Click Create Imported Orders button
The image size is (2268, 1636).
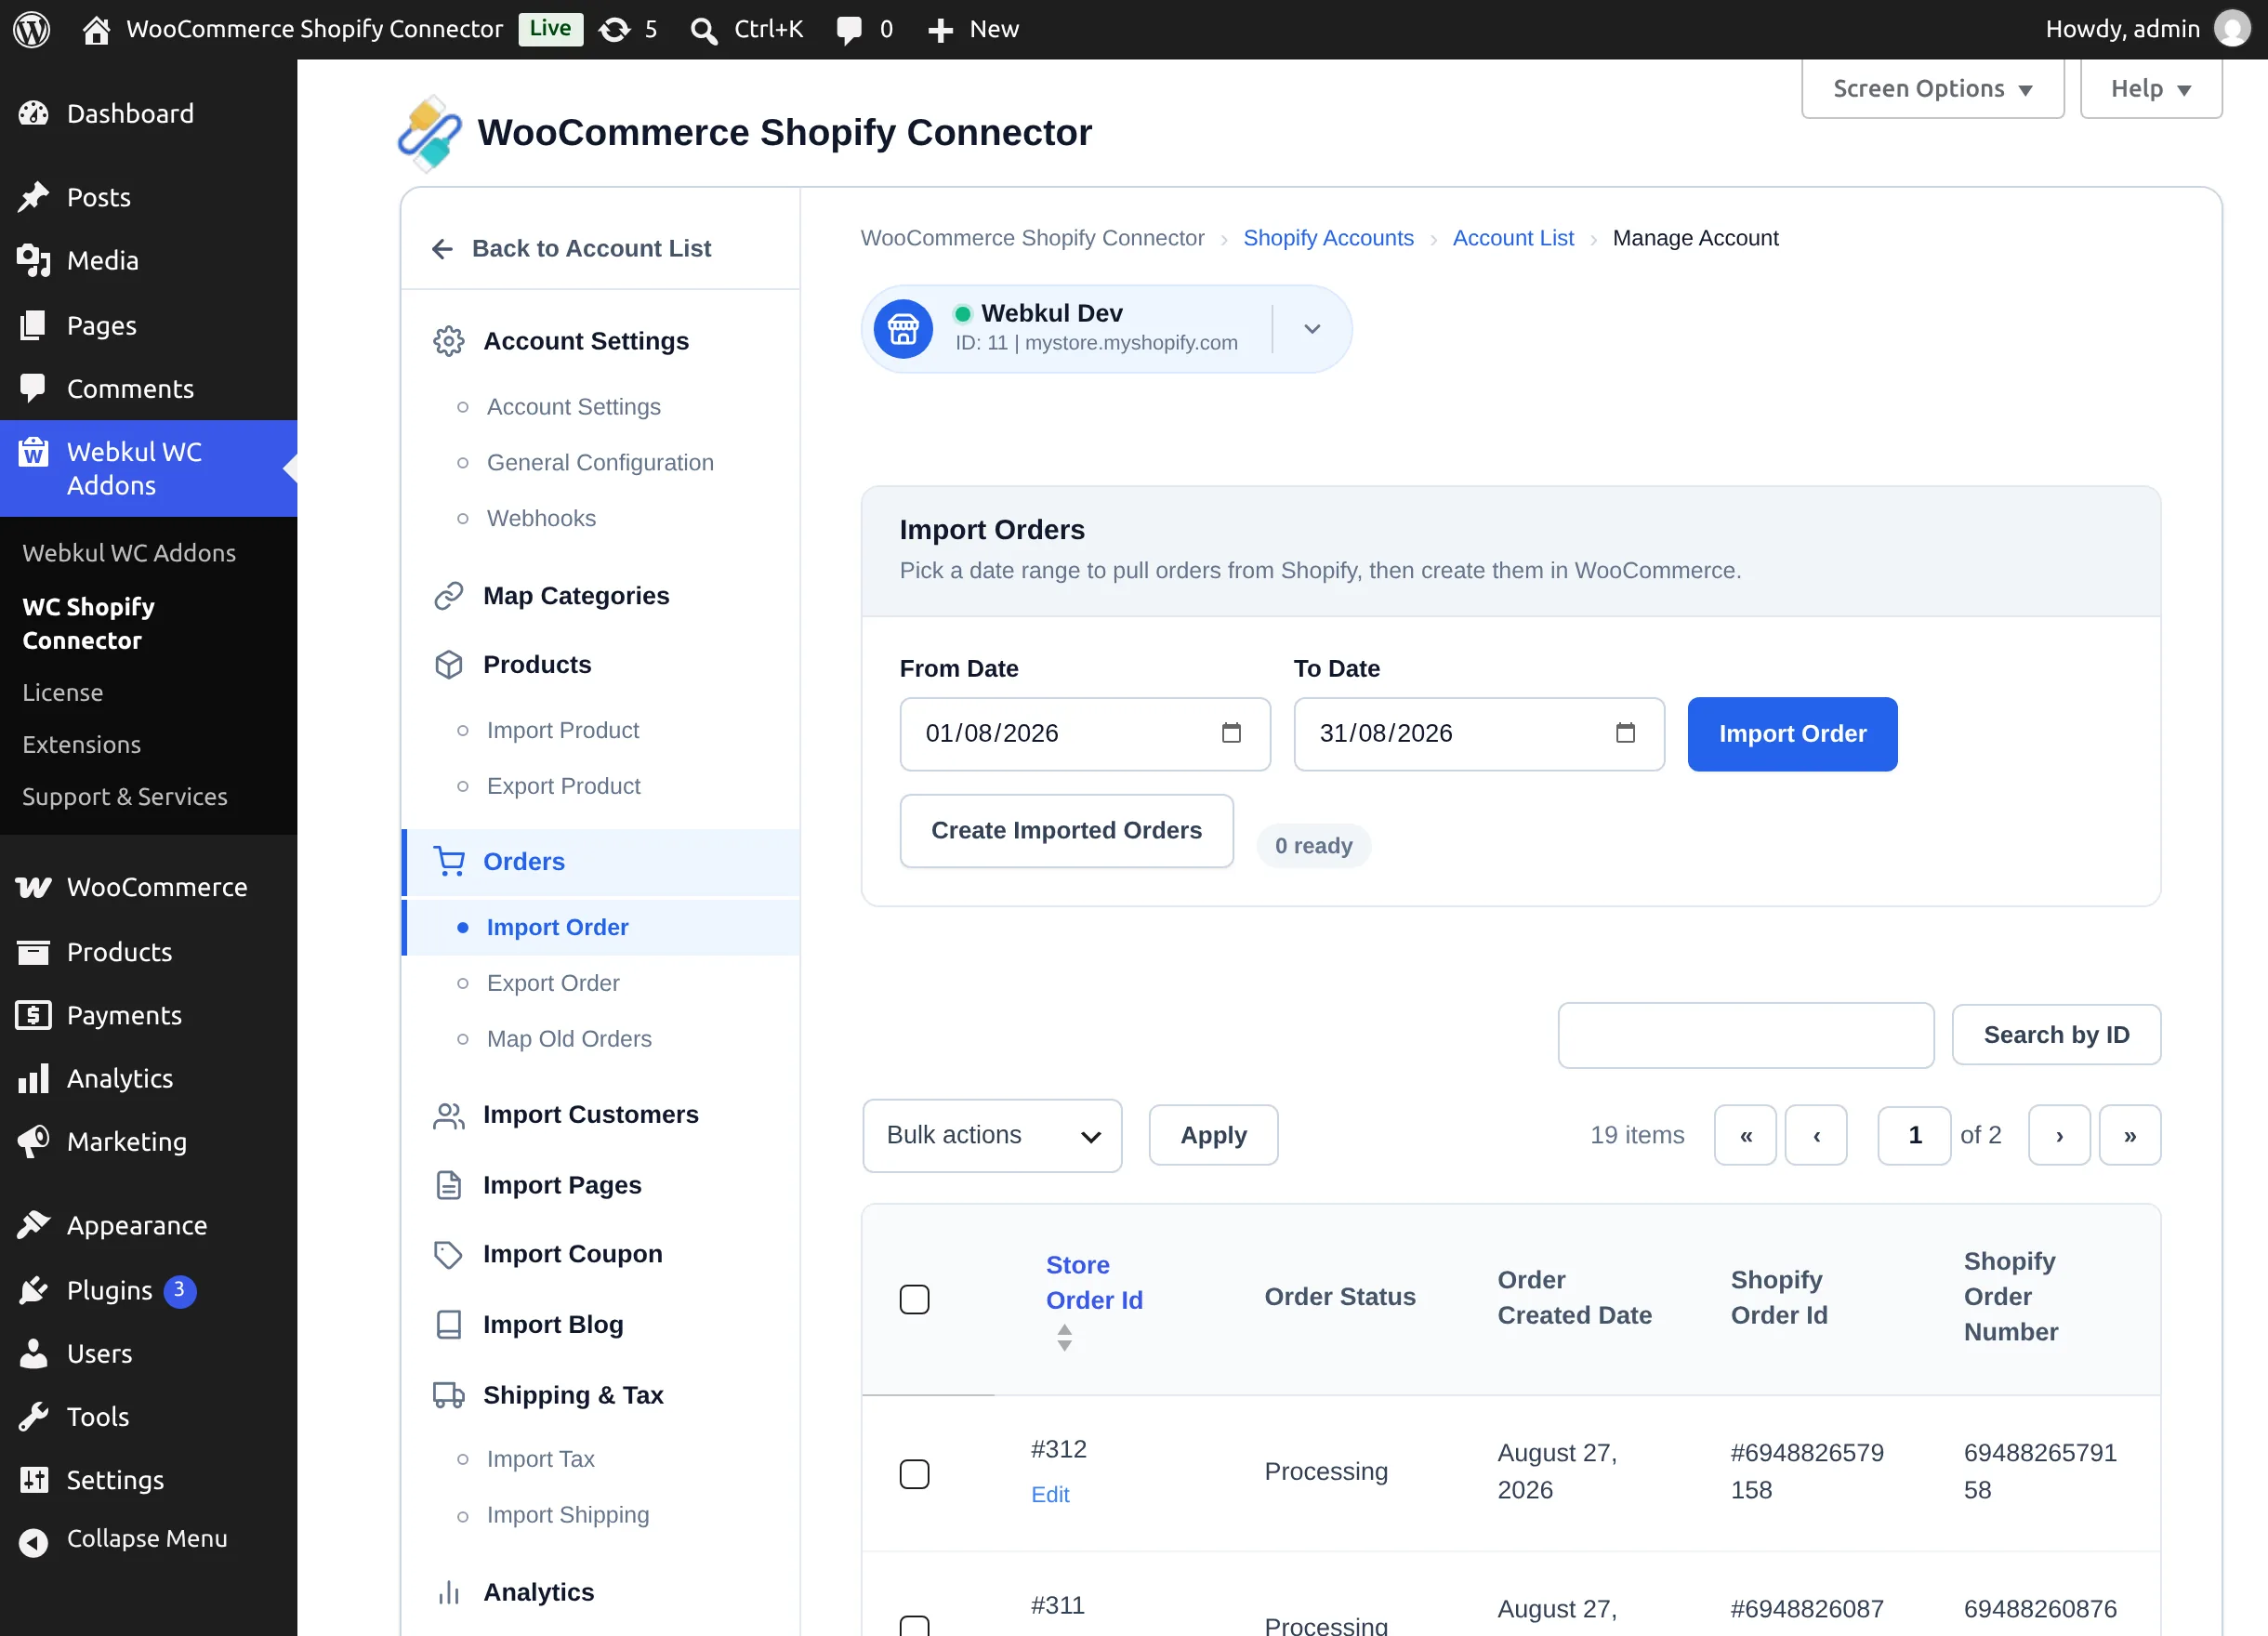pos(1066,830)
